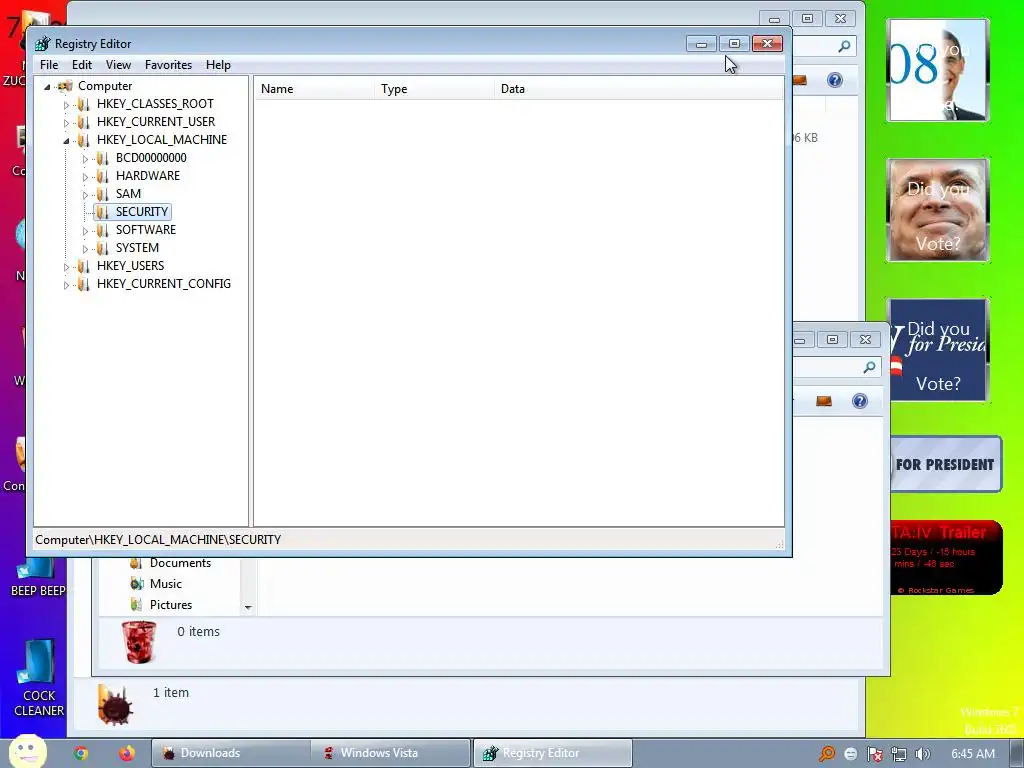The image size is (1024, 768).
Task: Click the HKEY_CURRENT_USER folder icon
Action: (83, 122)
